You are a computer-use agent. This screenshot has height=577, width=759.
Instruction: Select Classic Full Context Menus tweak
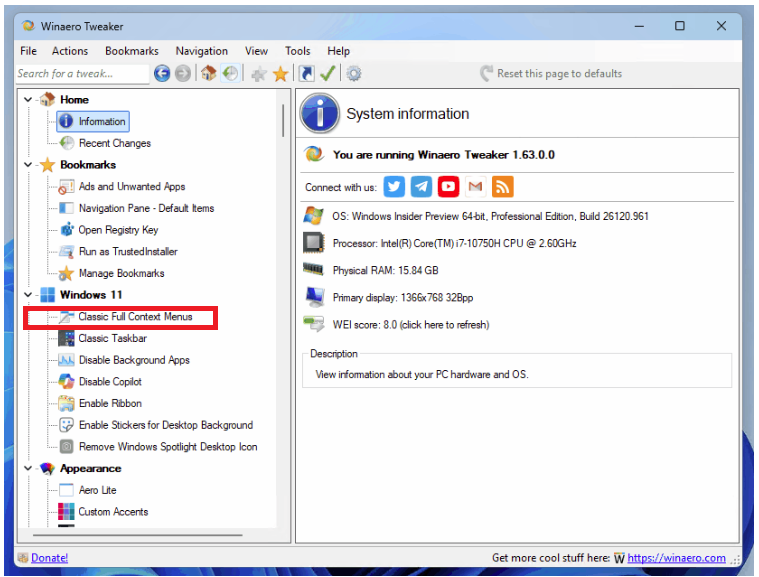[x=135, y=317]
